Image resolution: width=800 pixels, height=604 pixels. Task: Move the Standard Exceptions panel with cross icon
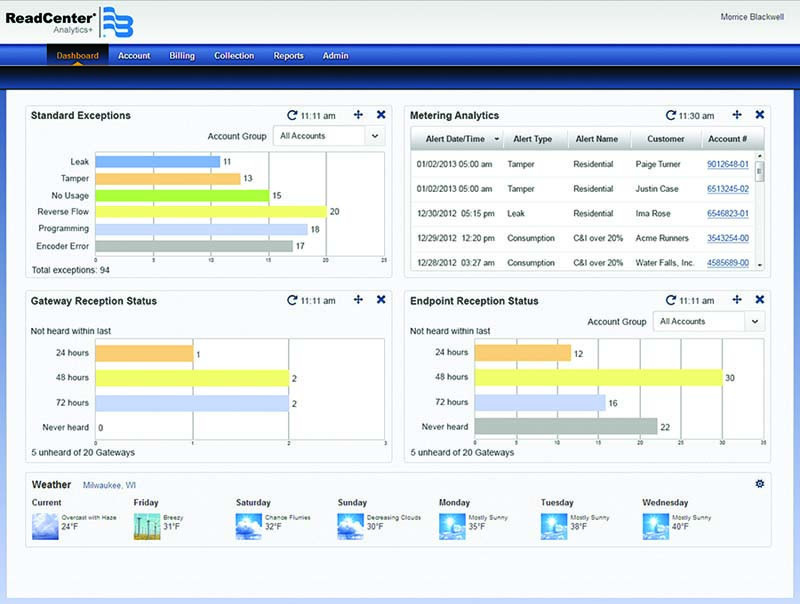(358, 116)
